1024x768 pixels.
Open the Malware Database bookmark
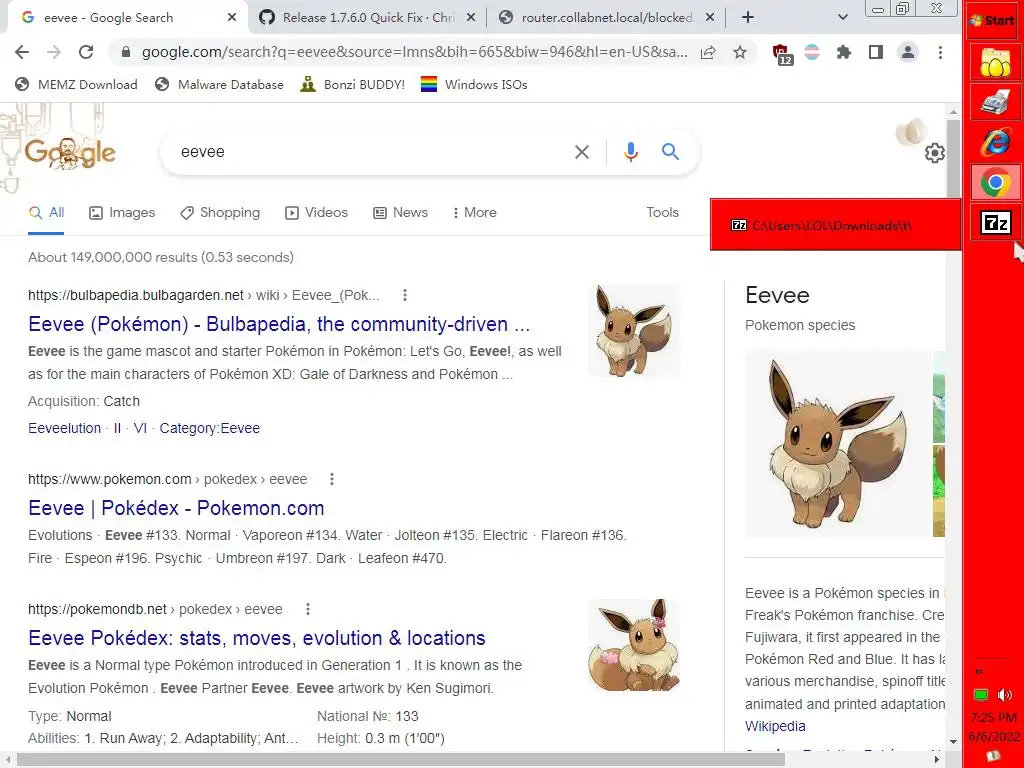pos(219,84)
